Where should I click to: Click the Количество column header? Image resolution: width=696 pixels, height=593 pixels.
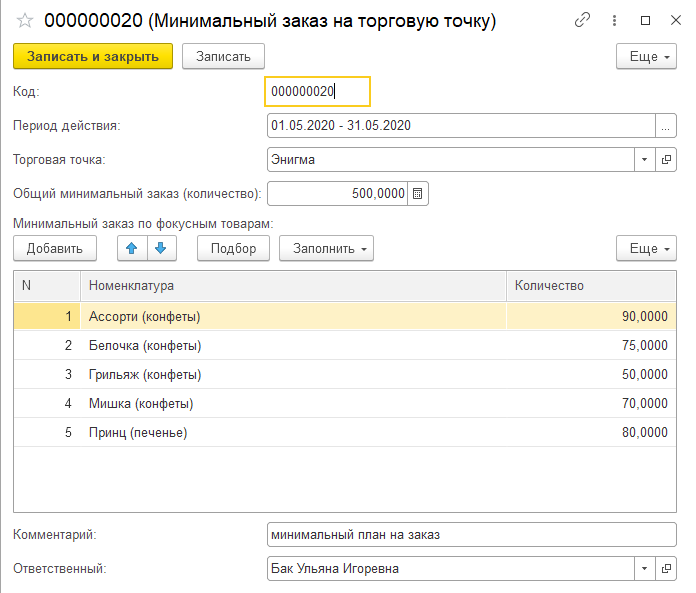(x=591, y=286)
